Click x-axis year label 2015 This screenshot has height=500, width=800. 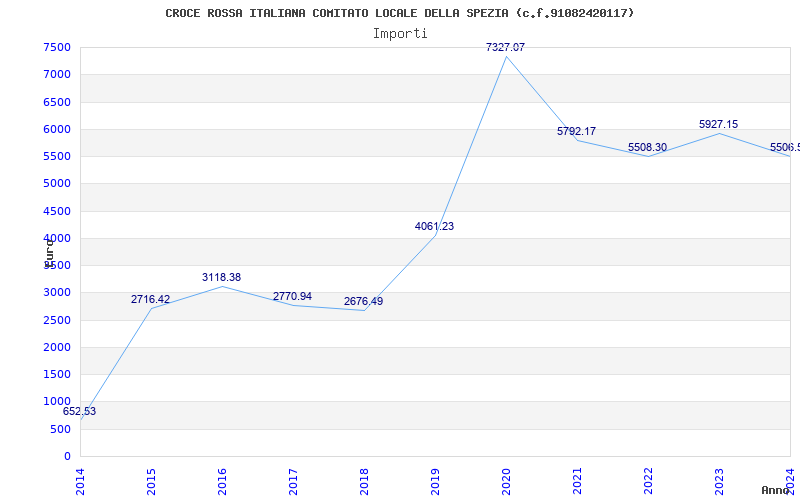click(151, 482)
